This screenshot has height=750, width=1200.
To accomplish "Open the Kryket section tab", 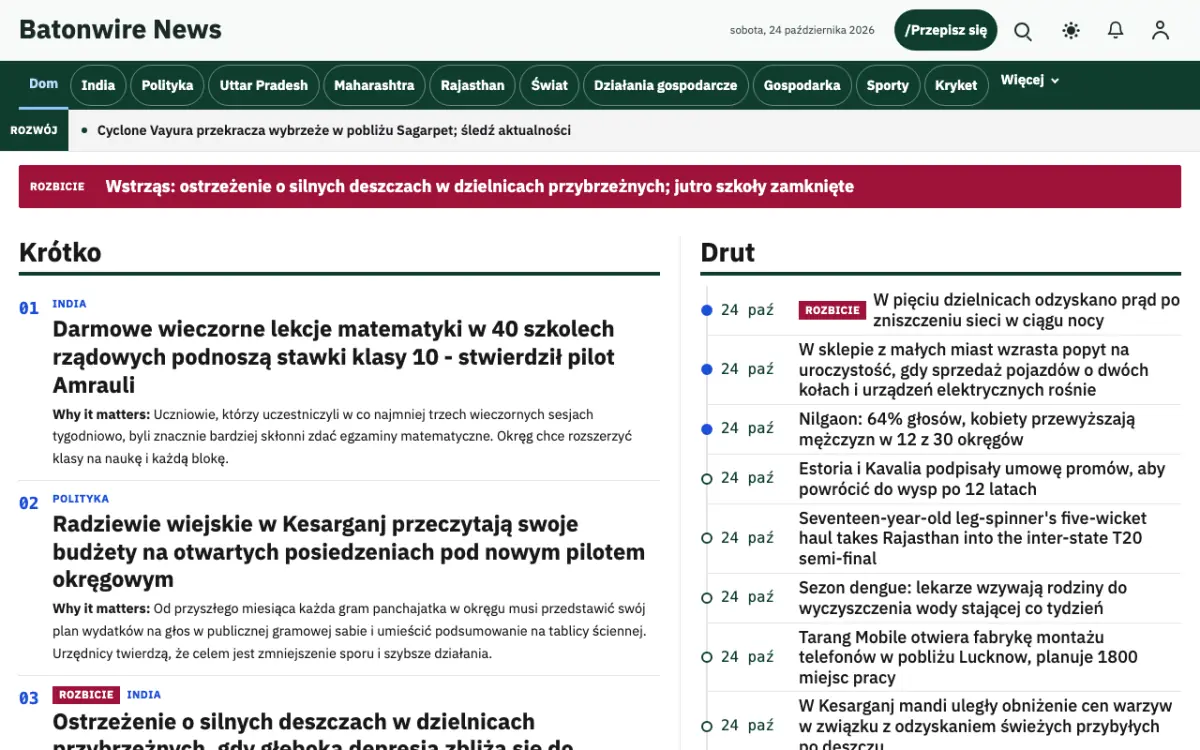I will click(956, 85).
